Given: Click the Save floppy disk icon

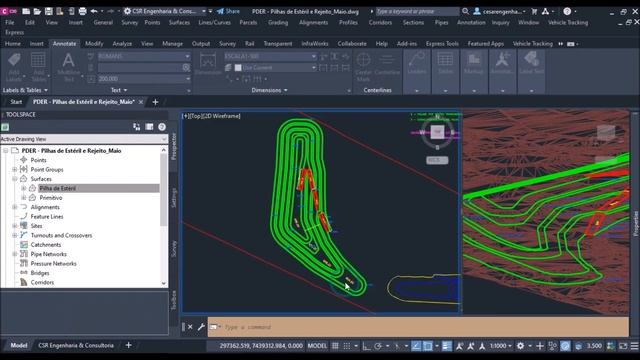Looking at the screenshot, I should point(49,11).
